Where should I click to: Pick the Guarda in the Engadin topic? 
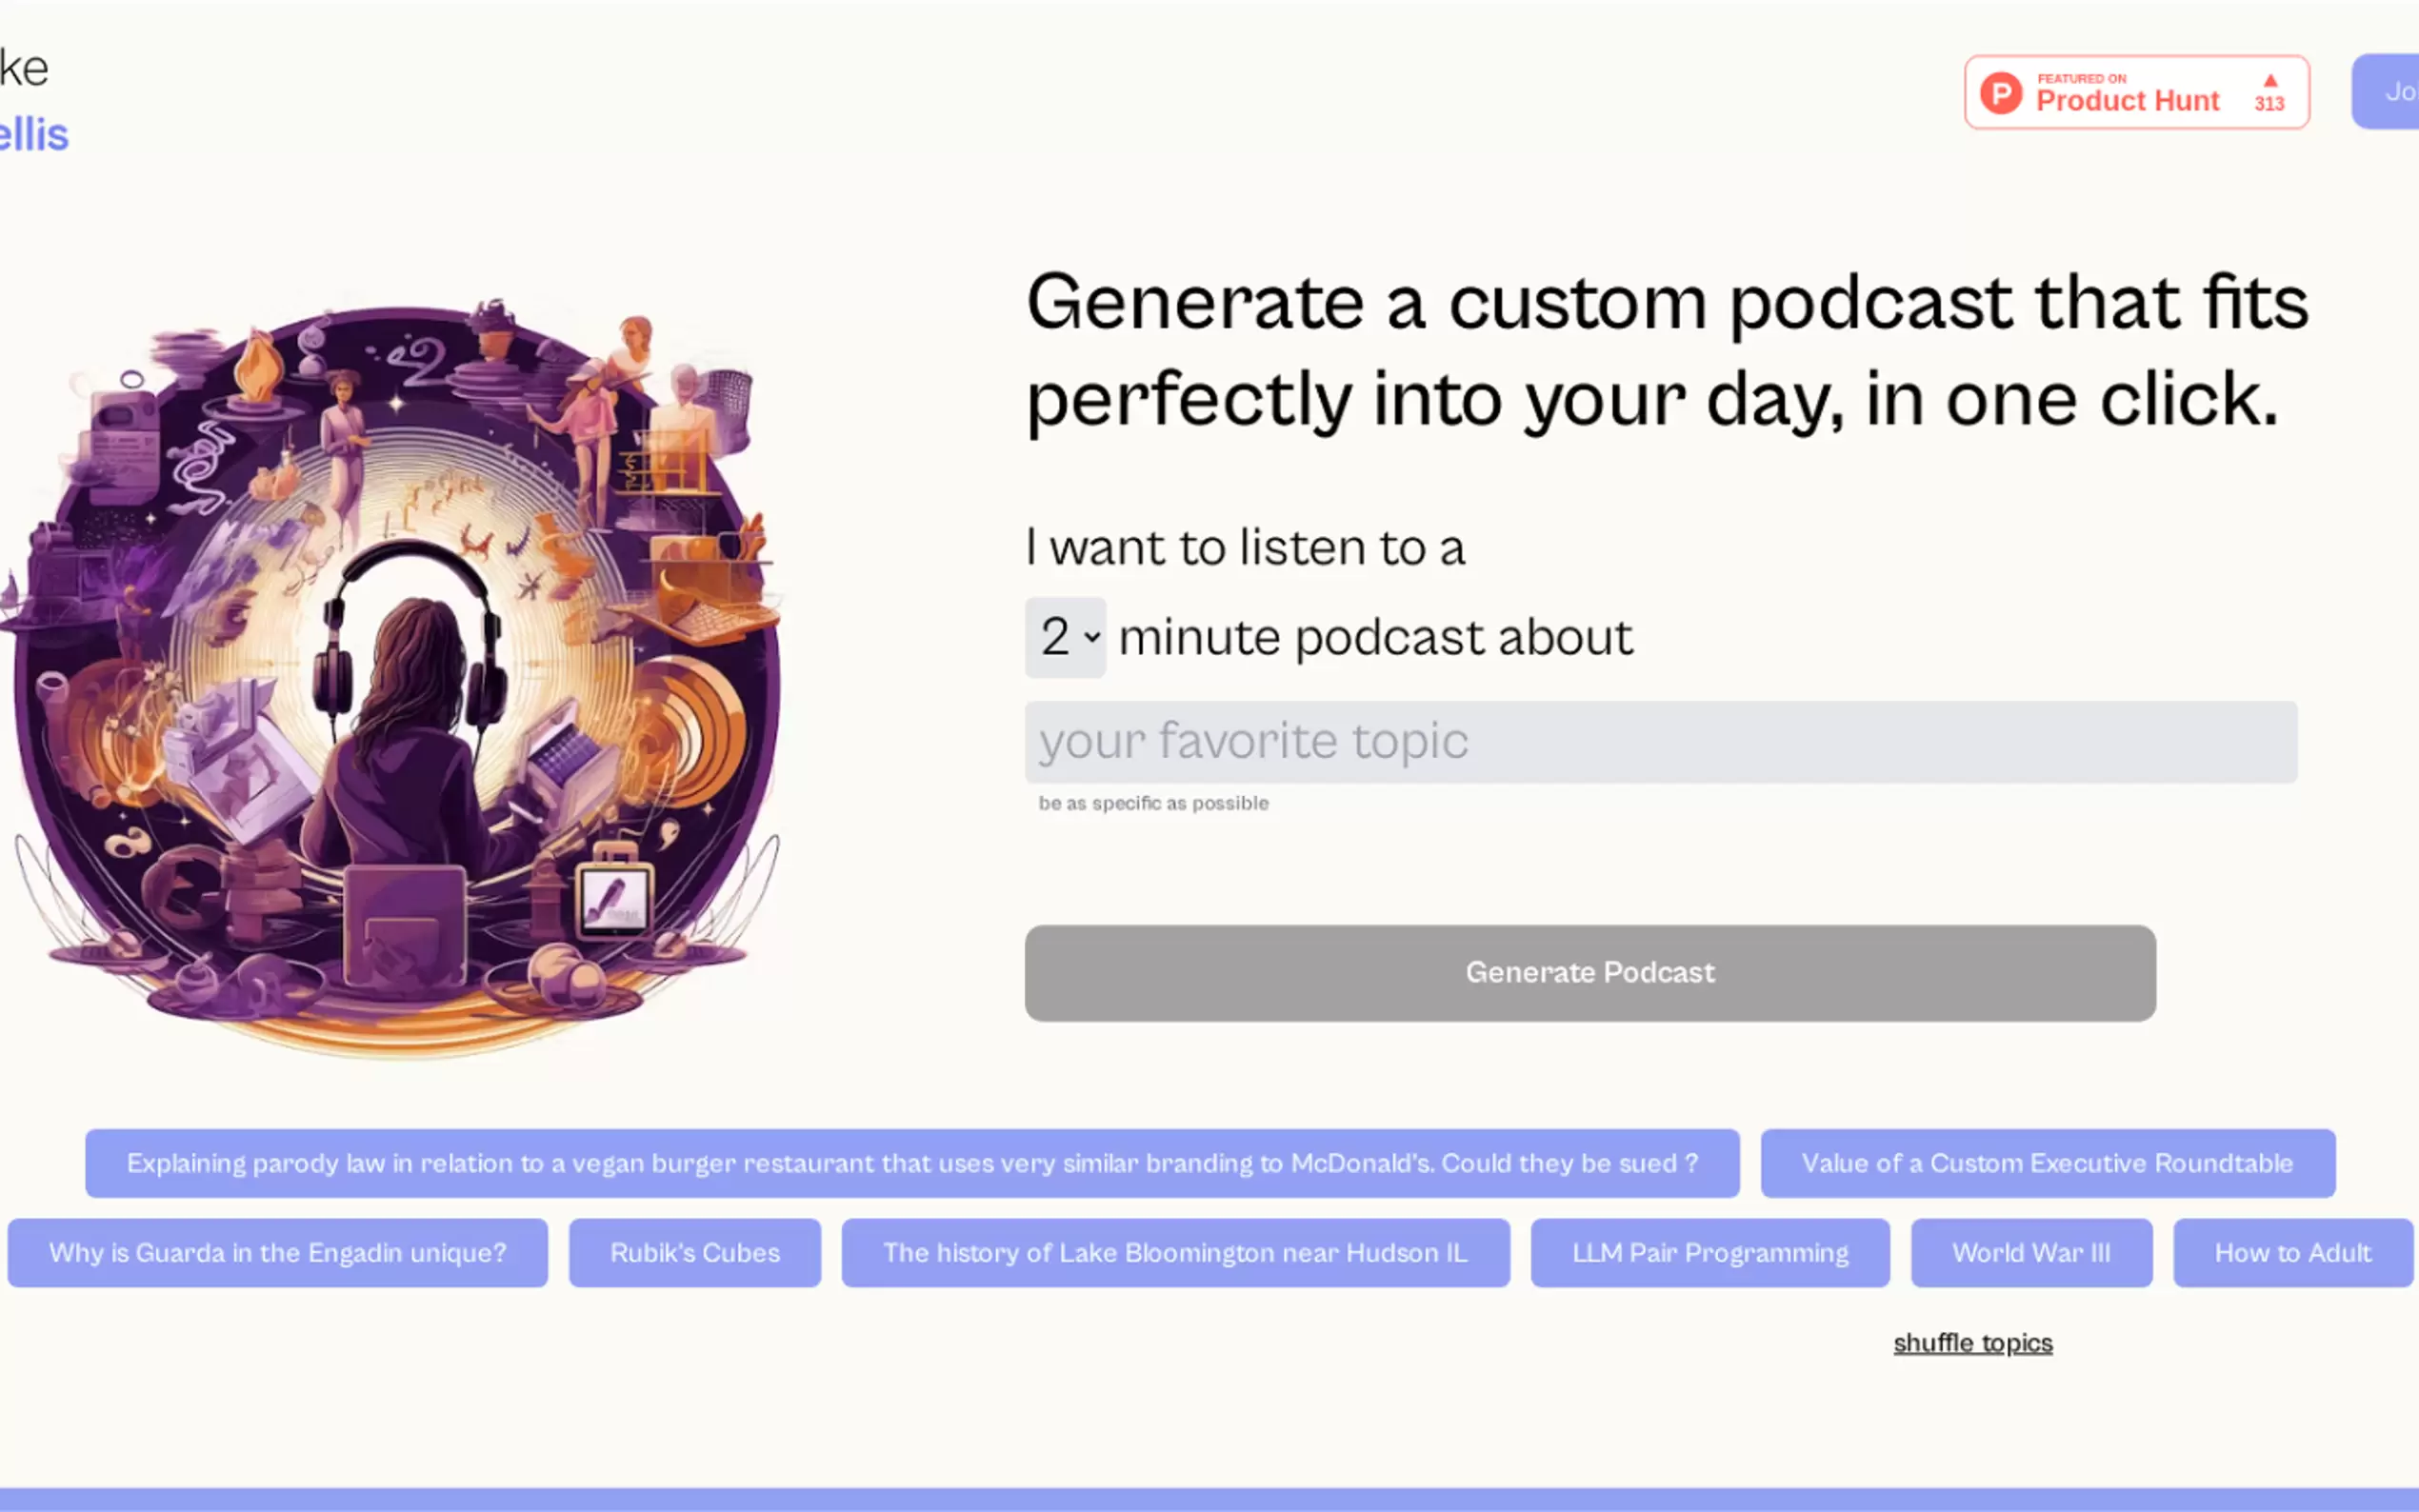pos(277,1253)
